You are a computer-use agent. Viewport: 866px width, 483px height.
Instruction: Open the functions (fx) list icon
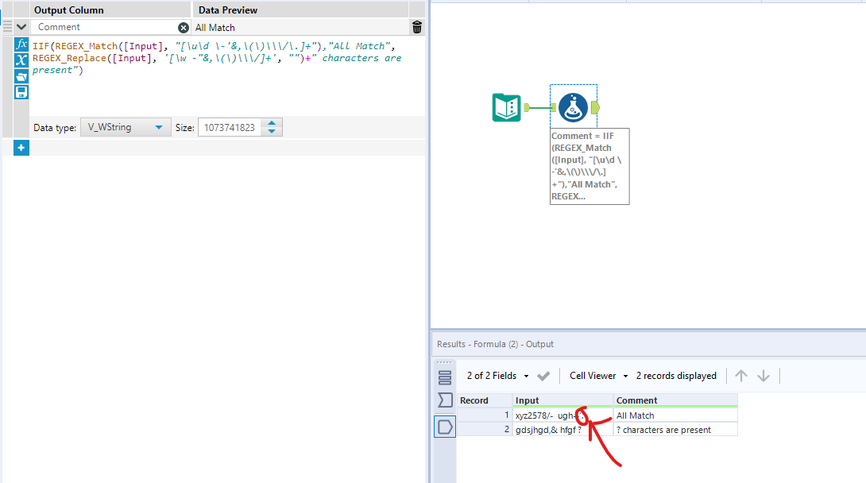click(x=22, y=44)
